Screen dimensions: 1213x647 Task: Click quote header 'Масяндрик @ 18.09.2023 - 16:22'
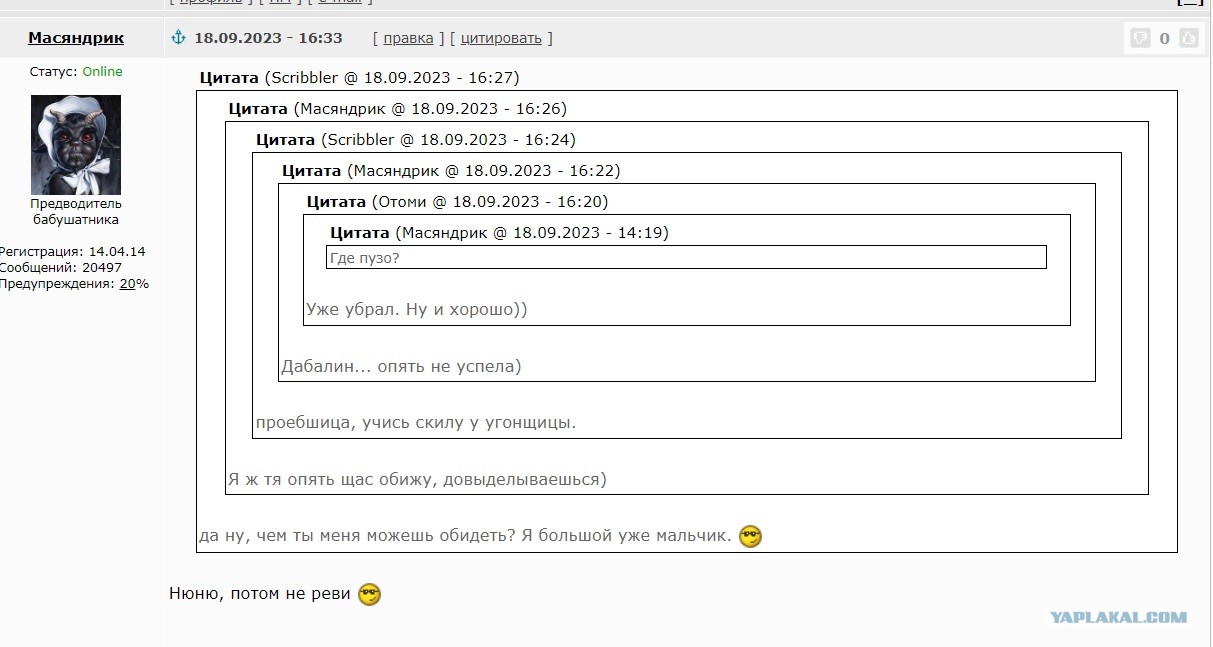pyautogui.click(x=483, y=171)
